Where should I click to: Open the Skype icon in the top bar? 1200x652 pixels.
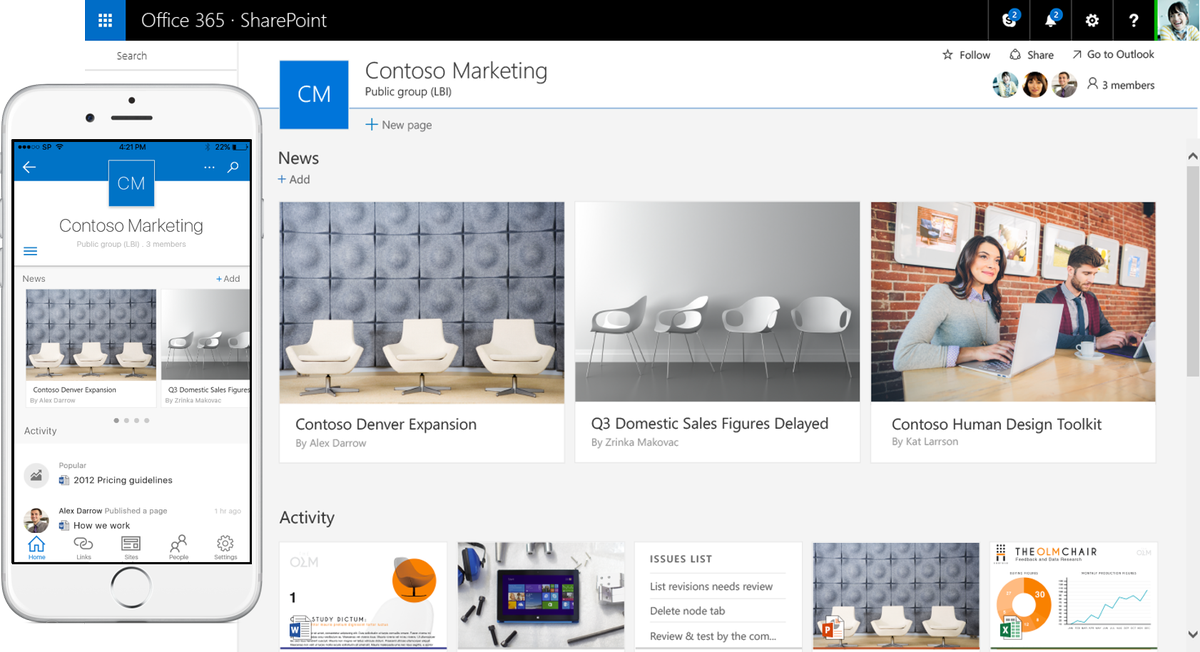[1010, 20]
